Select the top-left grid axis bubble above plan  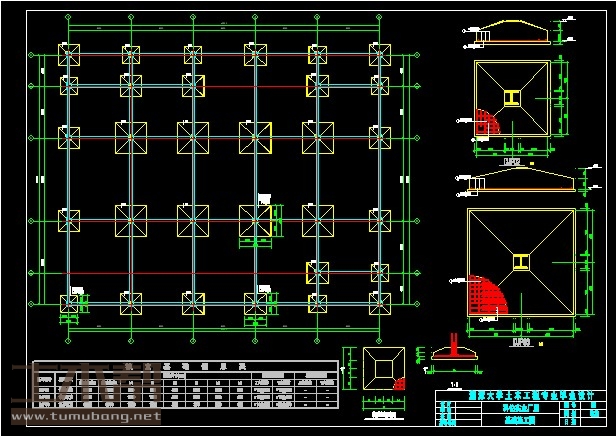click(x=68, y=19)
